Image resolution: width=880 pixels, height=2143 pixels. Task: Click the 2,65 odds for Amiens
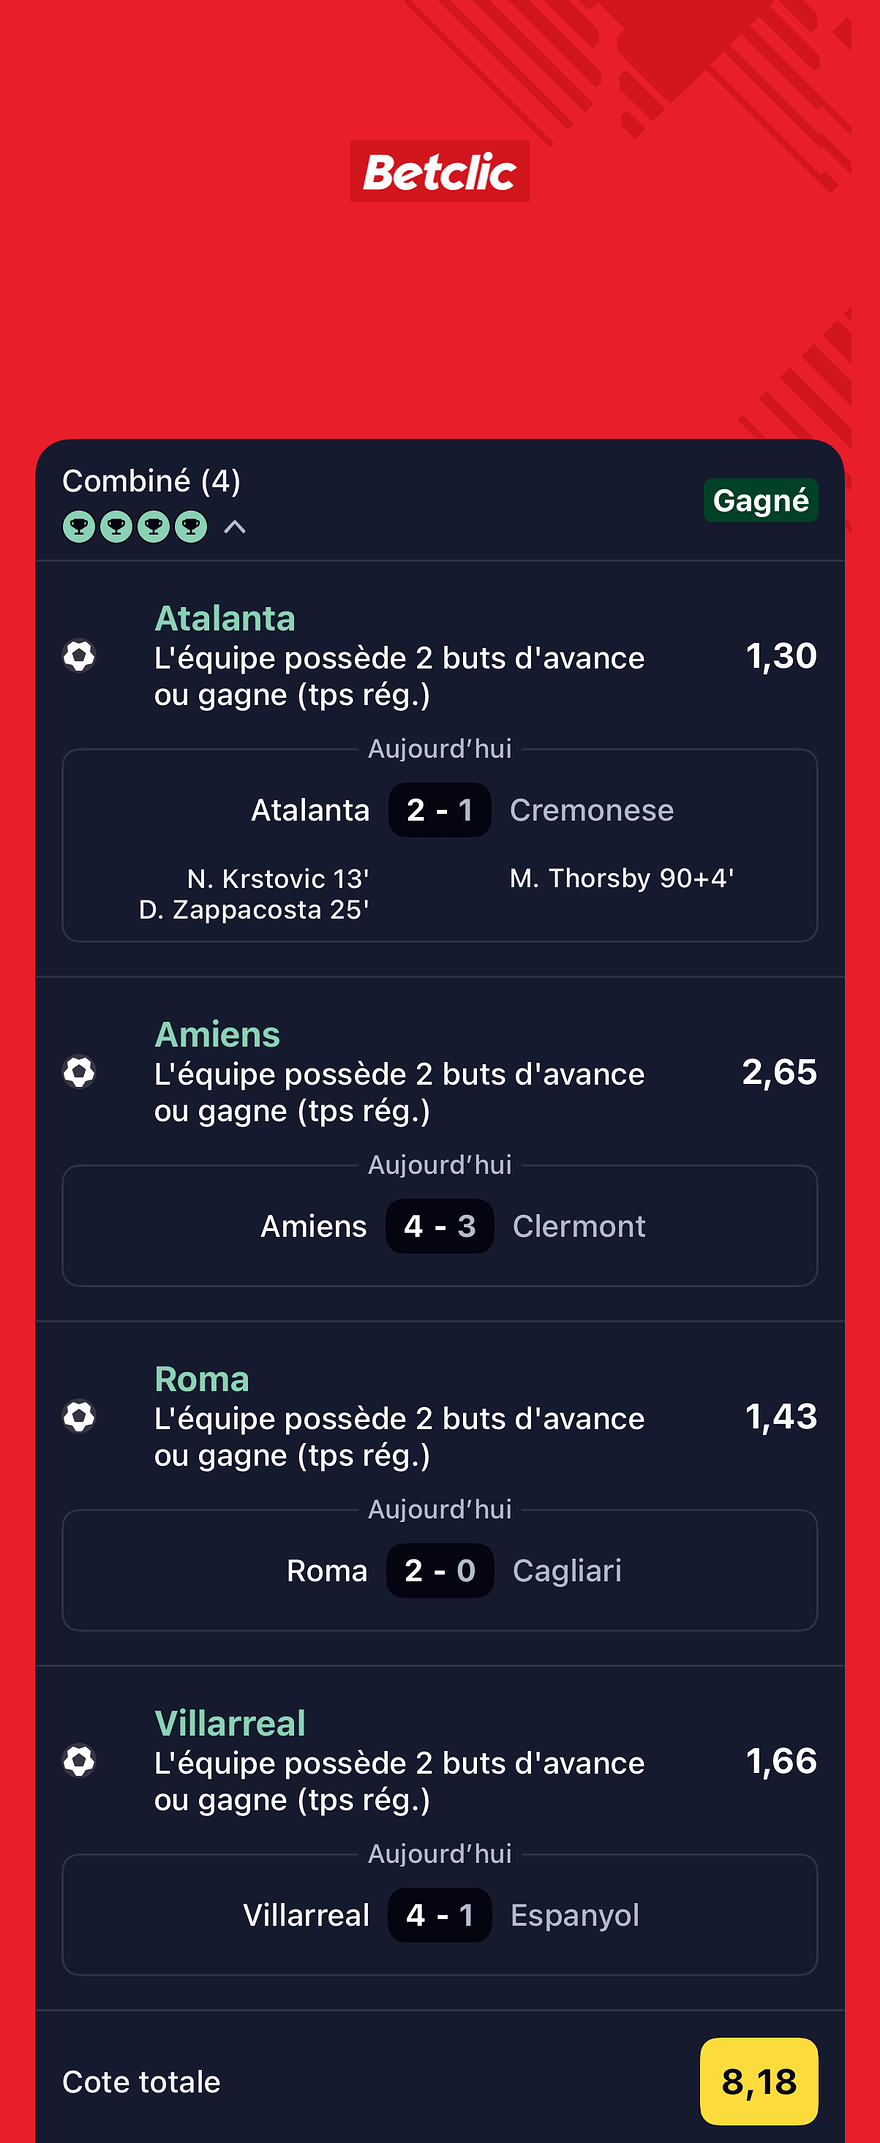(779, 1072)
